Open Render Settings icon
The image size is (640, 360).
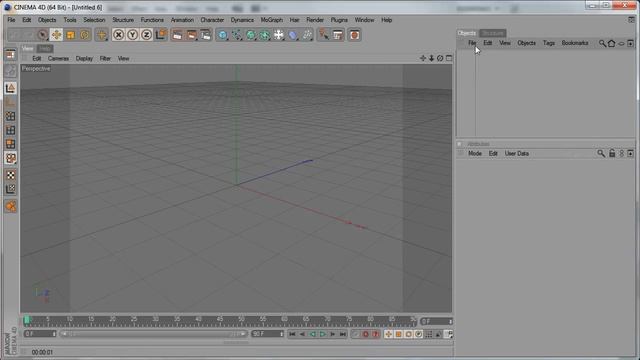[206, 35]
